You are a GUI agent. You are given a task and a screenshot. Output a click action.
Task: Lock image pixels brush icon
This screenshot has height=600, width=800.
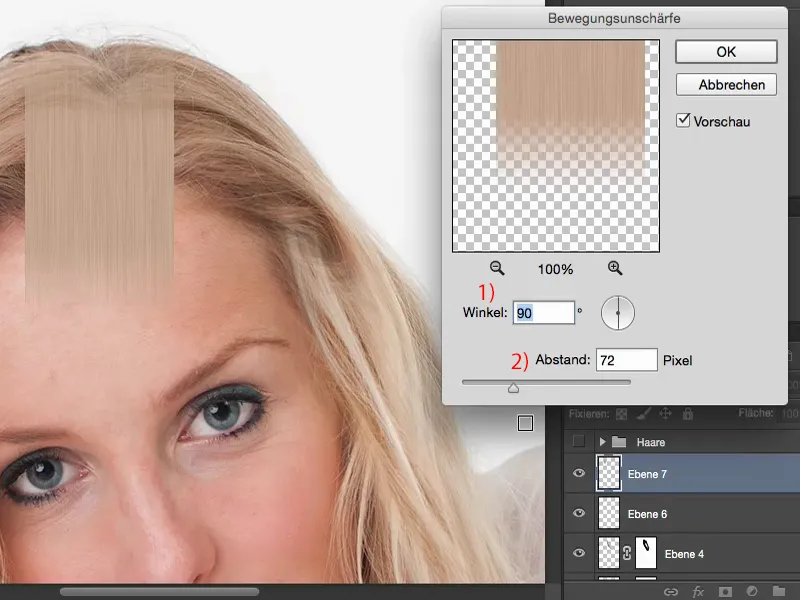[x=644, y=414]
